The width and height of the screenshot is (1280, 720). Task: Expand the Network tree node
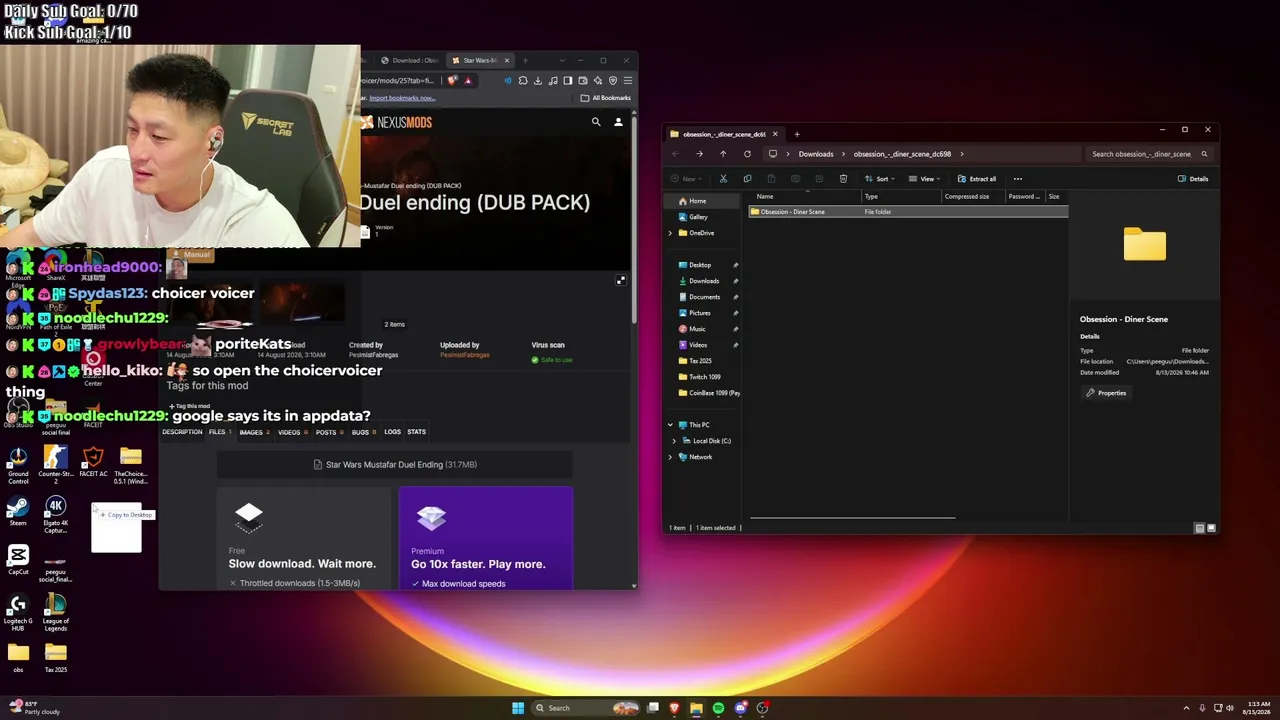coord(670,457)
